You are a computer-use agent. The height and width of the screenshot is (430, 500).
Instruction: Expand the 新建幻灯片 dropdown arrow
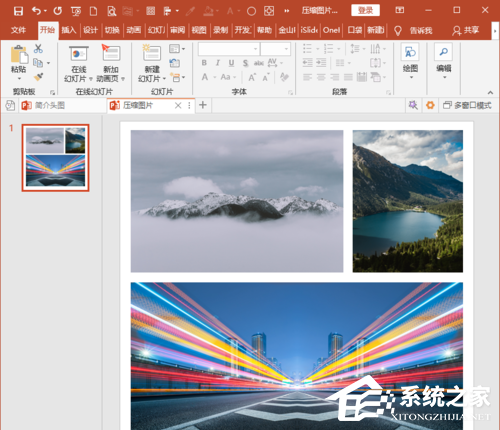pyautogui.click(x=164, y=79)
